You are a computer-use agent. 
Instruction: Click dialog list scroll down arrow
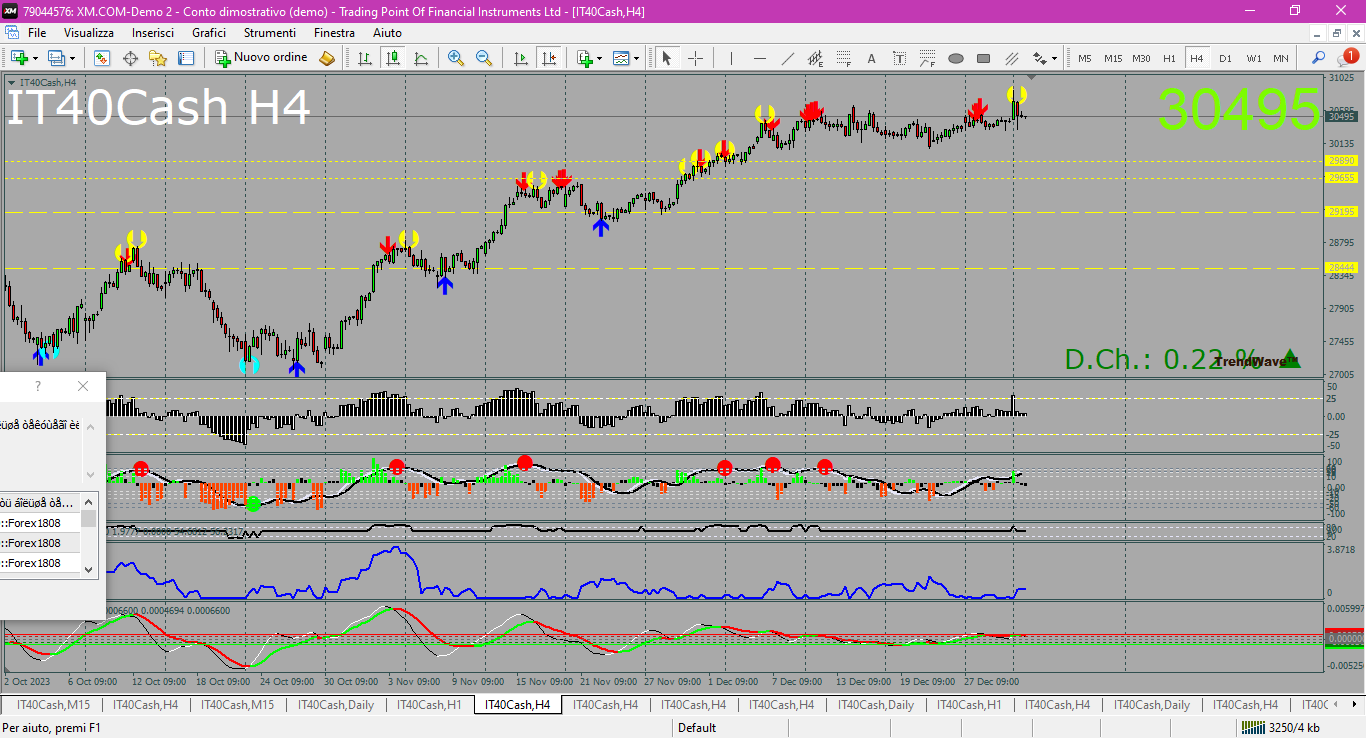[89, 569]
